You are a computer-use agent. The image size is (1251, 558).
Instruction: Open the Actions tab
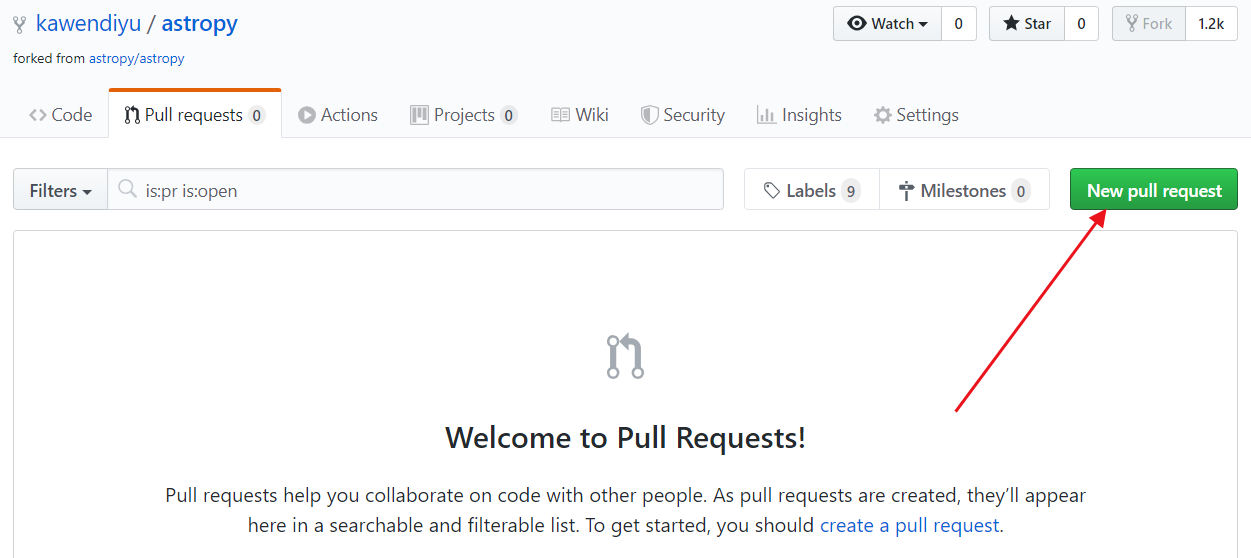[x=338, y=115]
